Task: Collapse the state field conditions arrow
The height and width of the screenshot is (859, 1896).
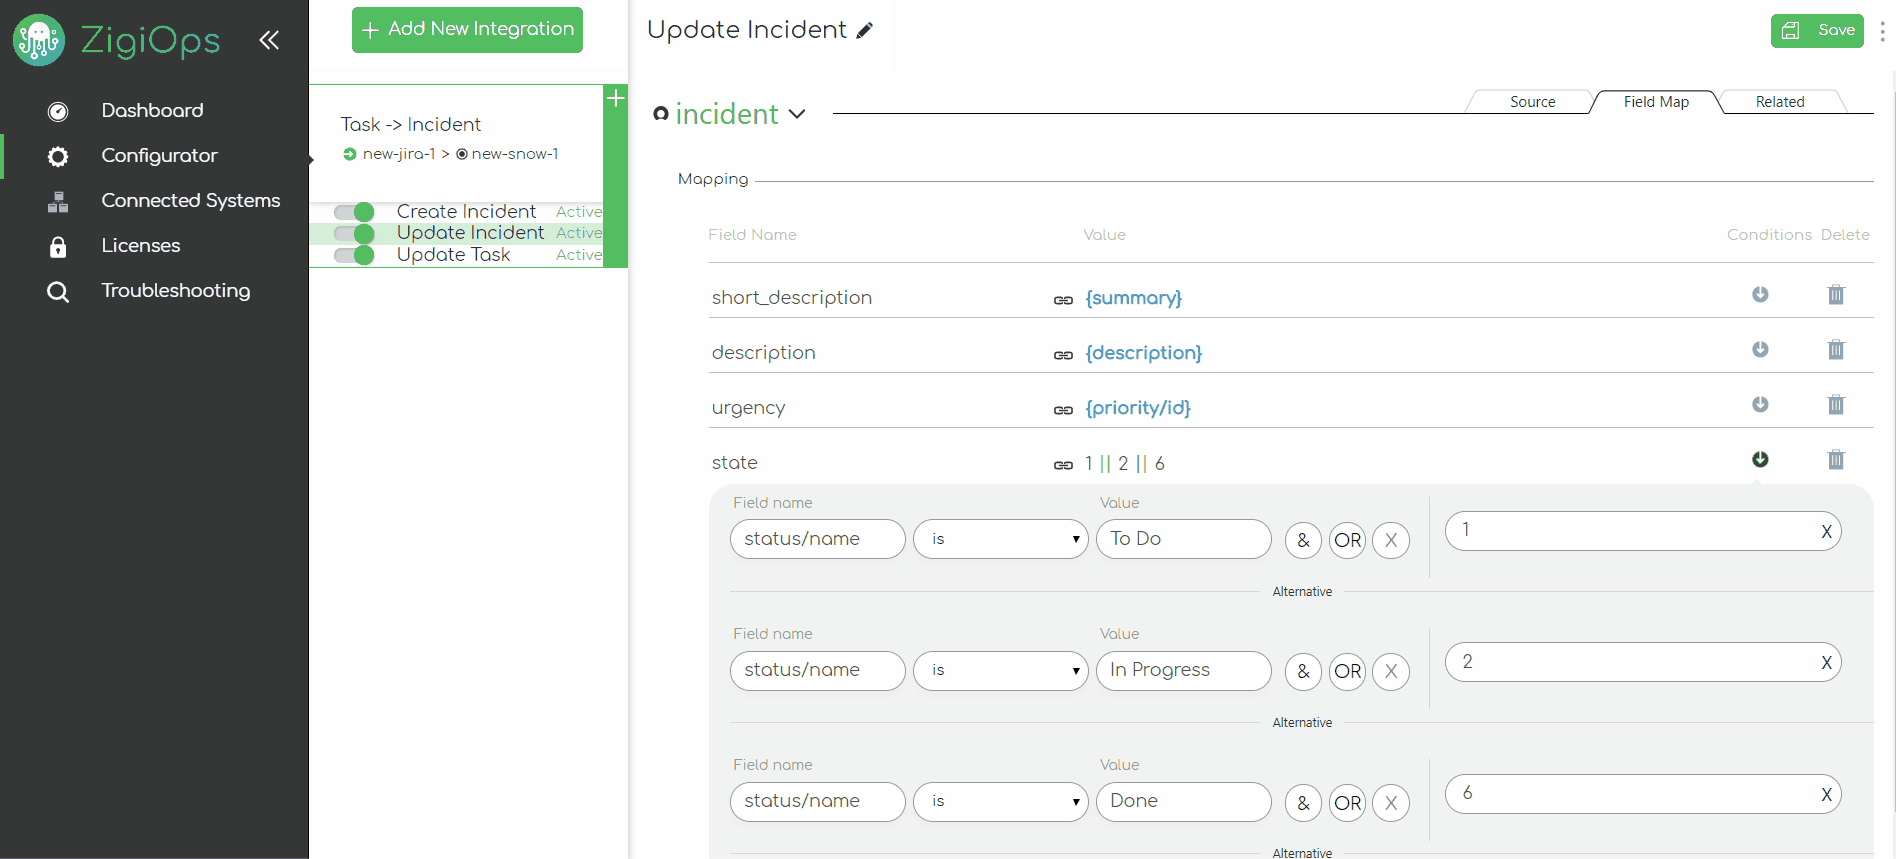Action: click(1760, 460)
